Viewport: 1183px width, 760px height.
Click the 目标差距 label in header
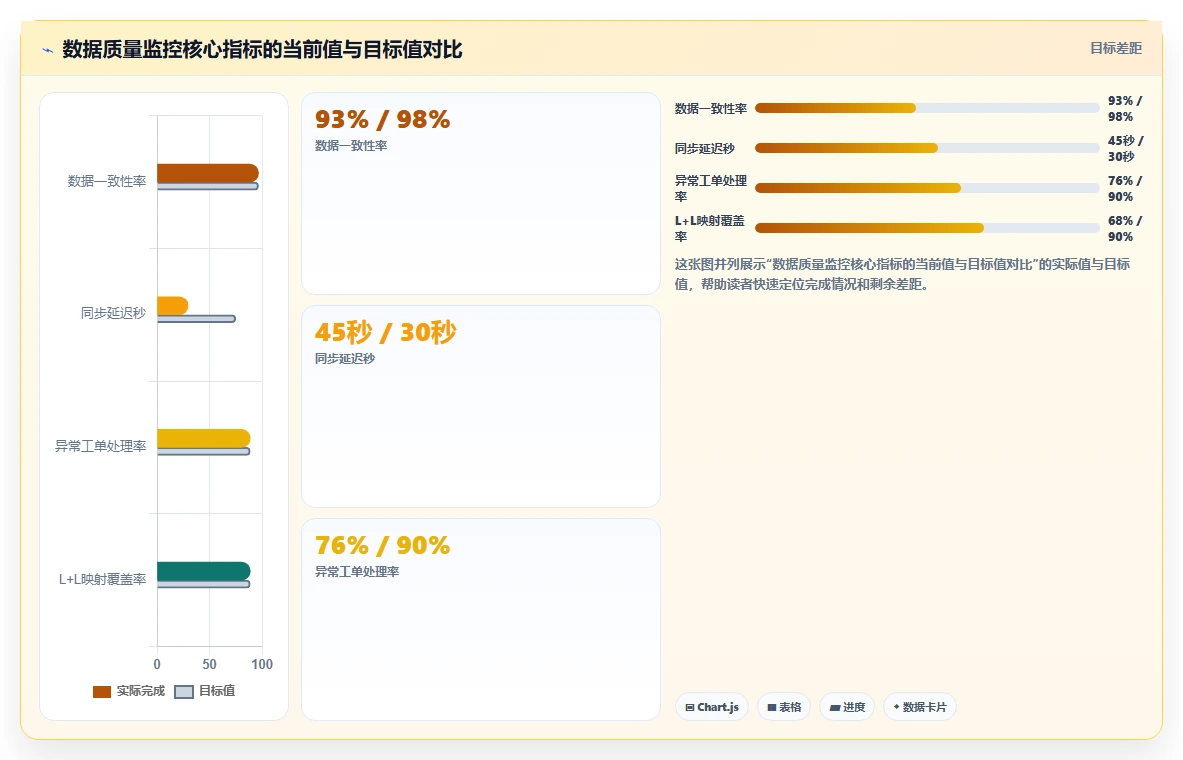click(x=1116, y=48)
